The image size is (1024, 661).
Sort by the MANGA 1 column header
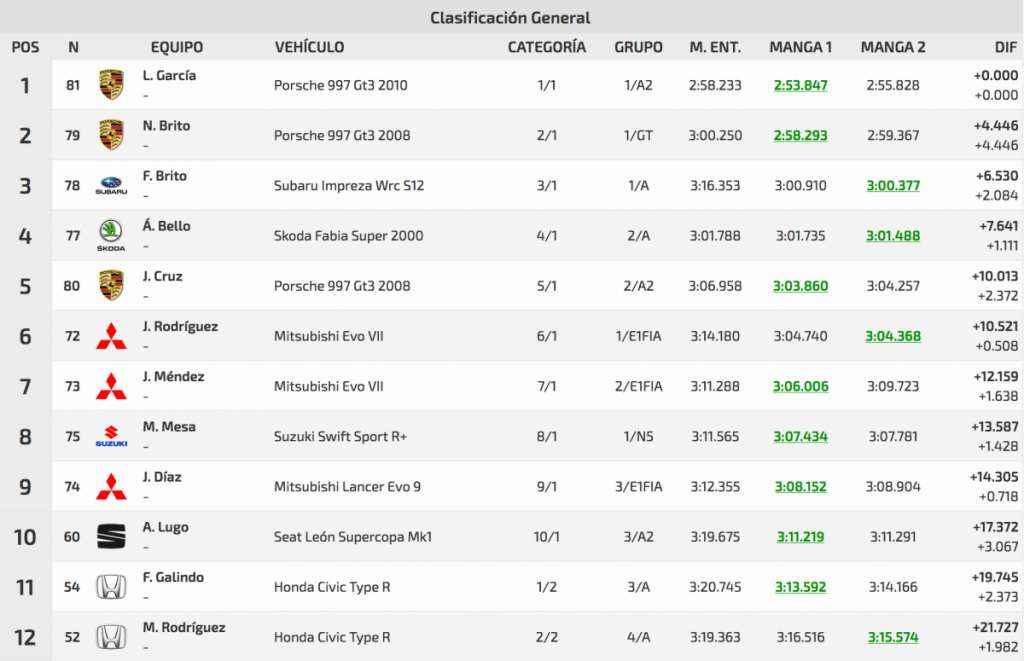tap(800, 47)
